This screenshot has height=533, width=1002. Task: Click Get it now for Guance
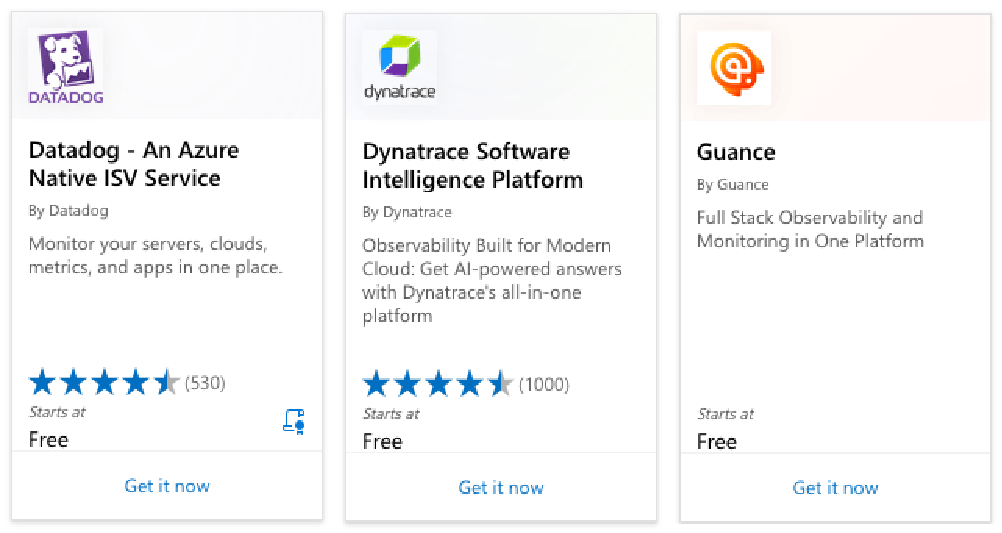[x=835, y=488]
